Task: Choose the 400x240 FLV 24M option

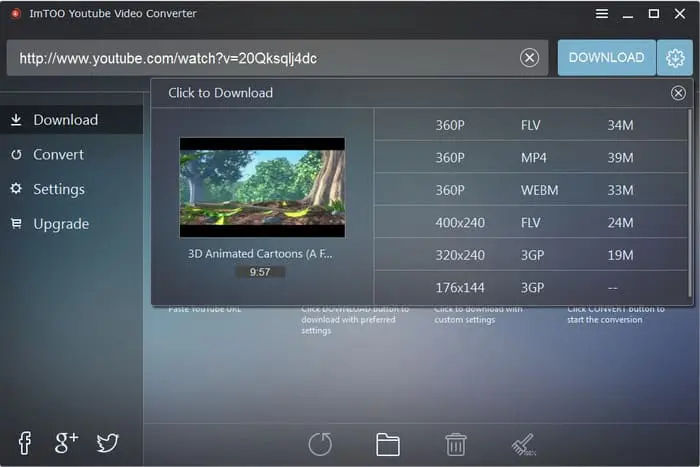Action: [x=531, y=222]
